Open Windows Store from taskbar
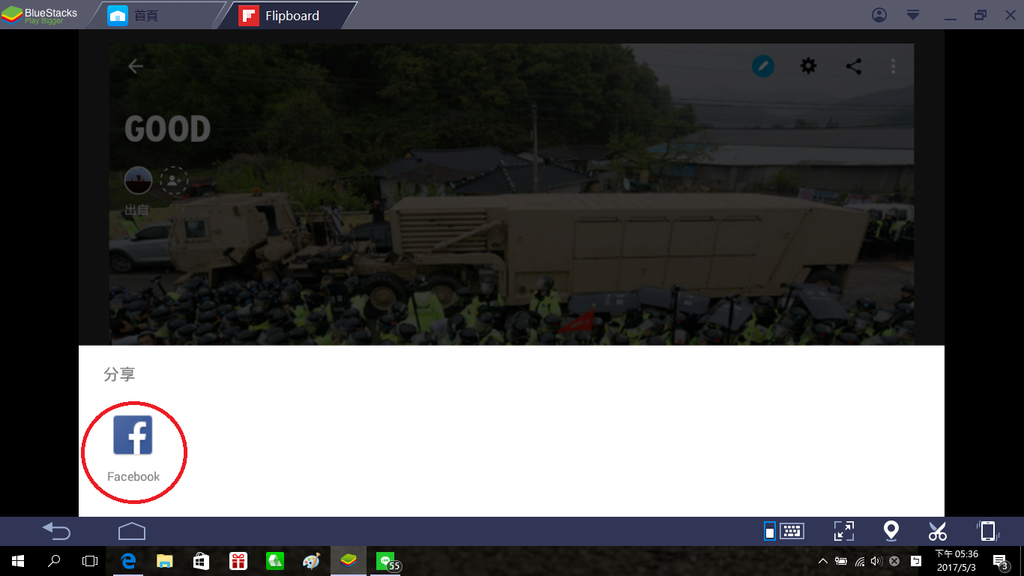 pyautogui.click(x=201, y=561)
